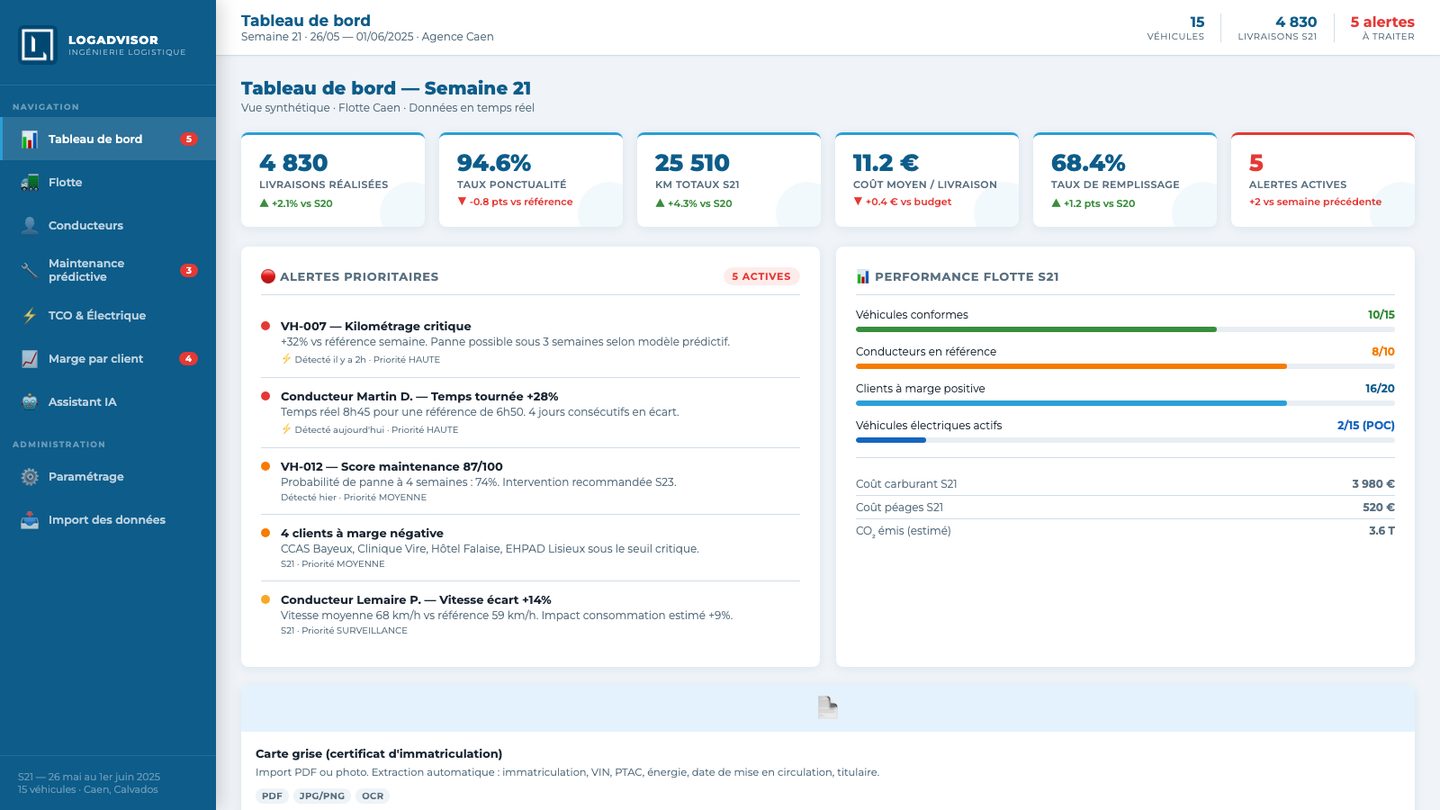Open the Flotte menu entry
The height and width of the screenshot is (810, 1440).
[x=108, y=182]
